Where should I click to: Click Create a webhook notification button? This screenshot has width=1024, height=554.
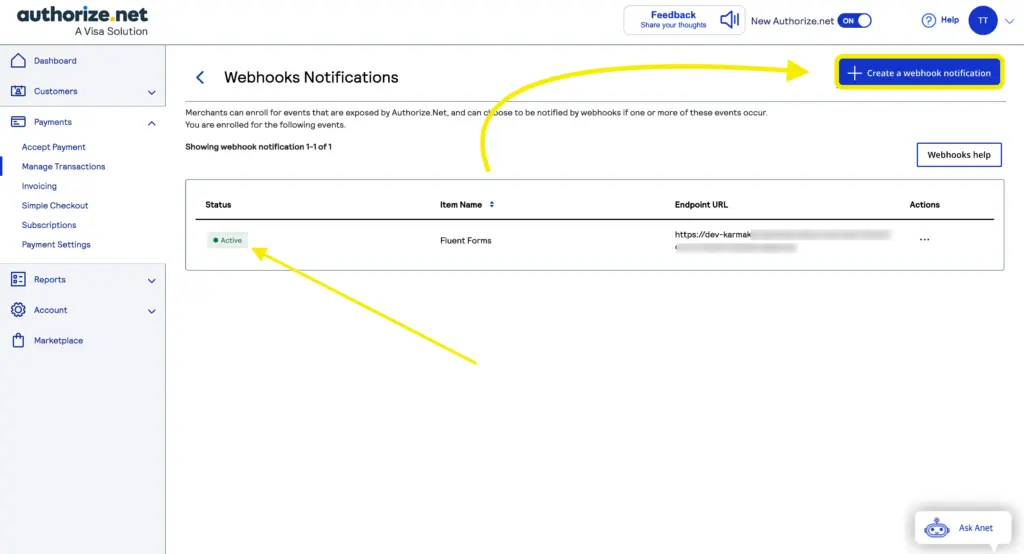920,73
